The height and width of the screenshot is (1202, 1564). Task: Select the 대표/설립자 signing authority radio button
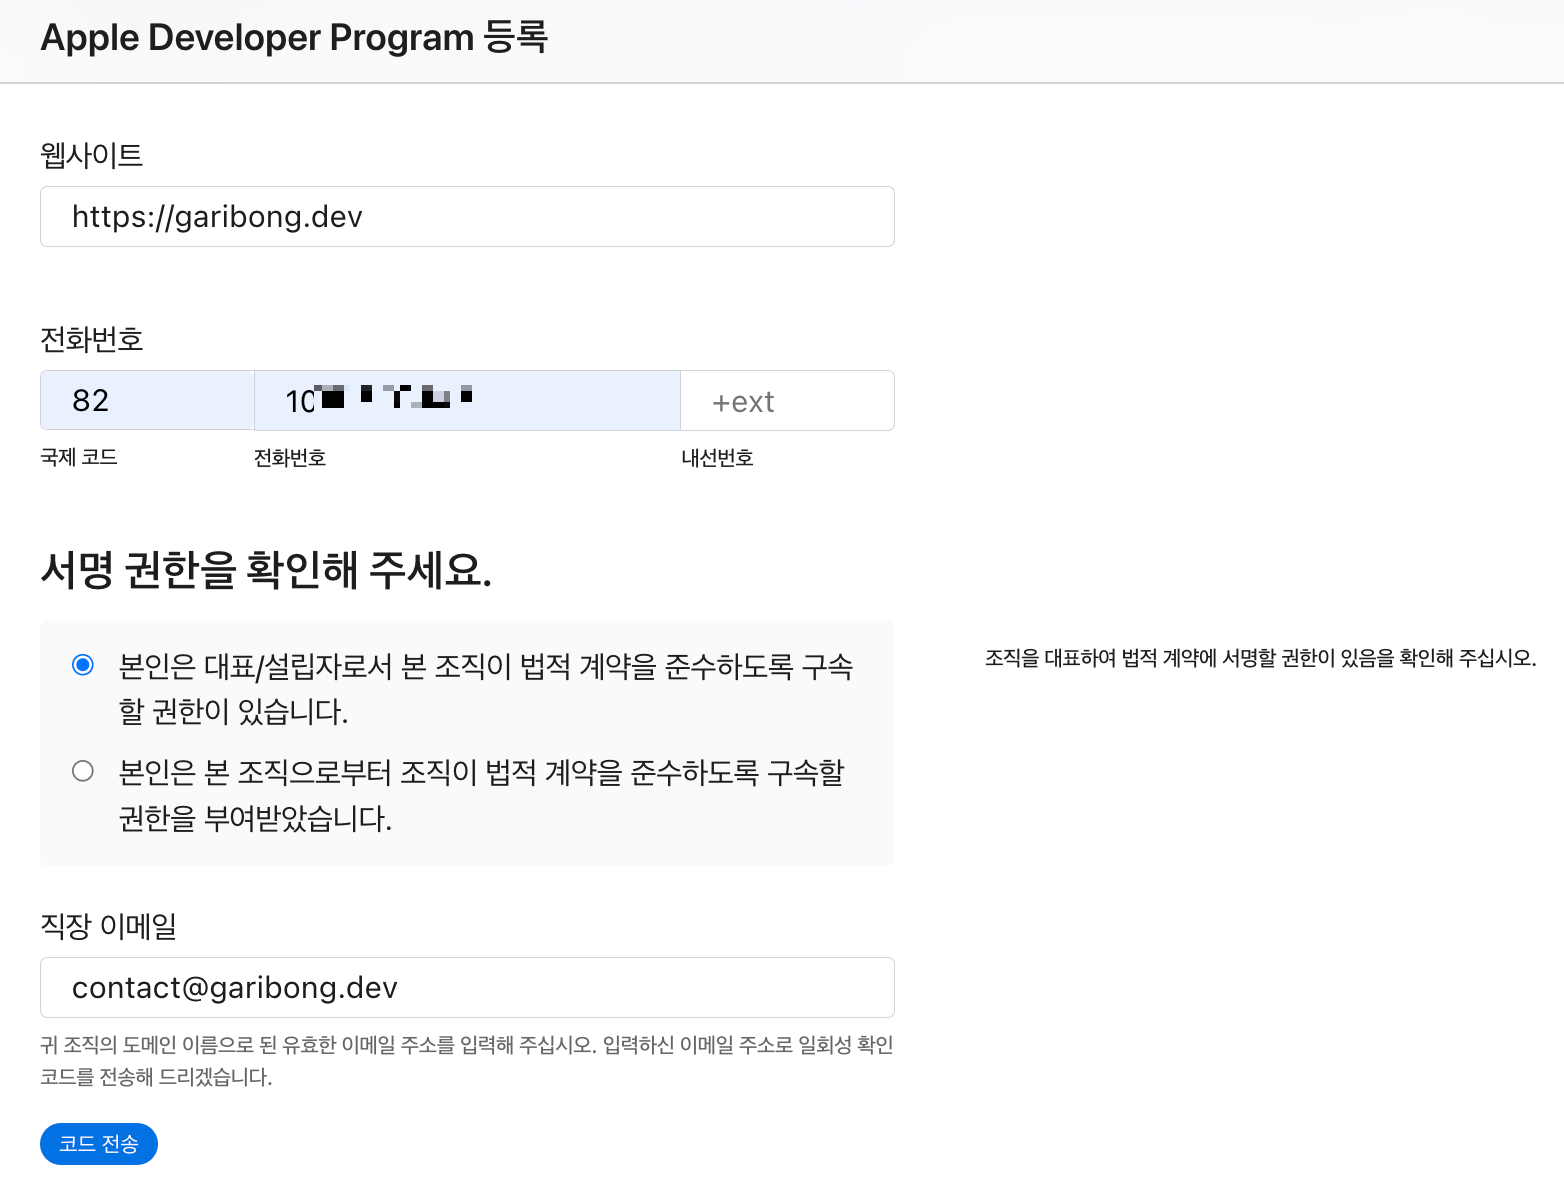point(83,665)
